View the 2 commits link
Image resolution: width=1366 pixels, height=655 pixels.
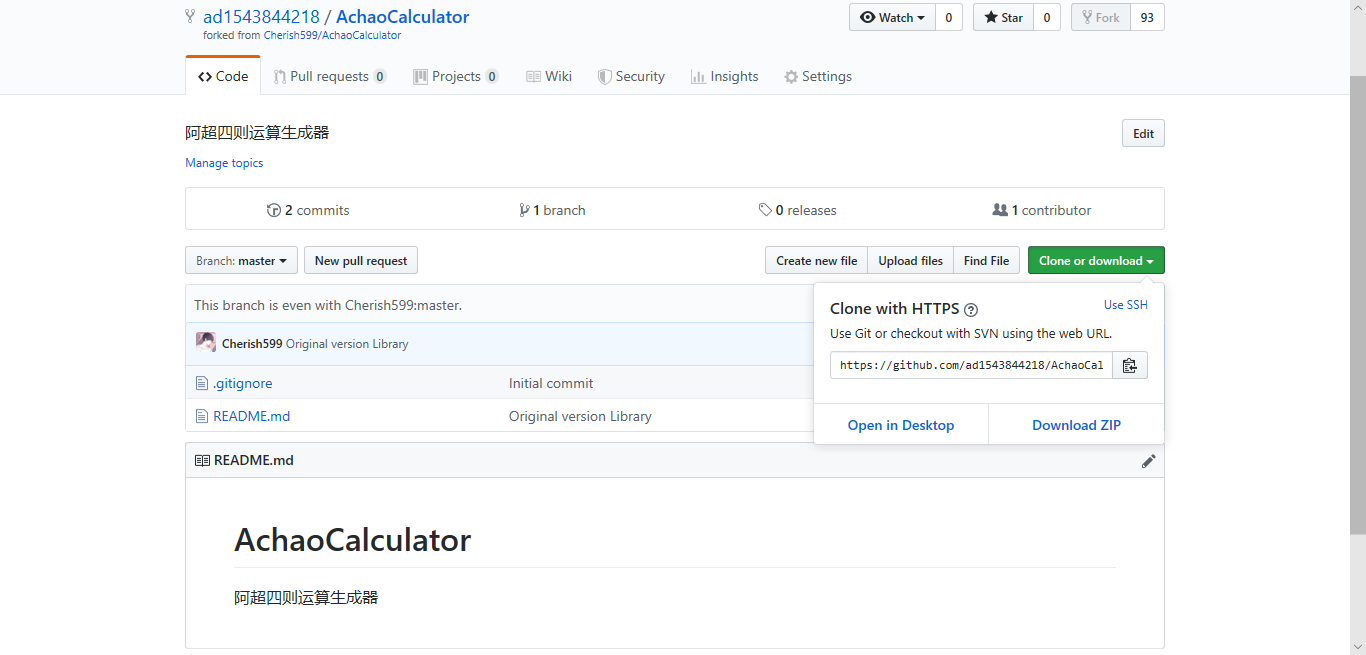pyautogui.click(x=308, y=210)
